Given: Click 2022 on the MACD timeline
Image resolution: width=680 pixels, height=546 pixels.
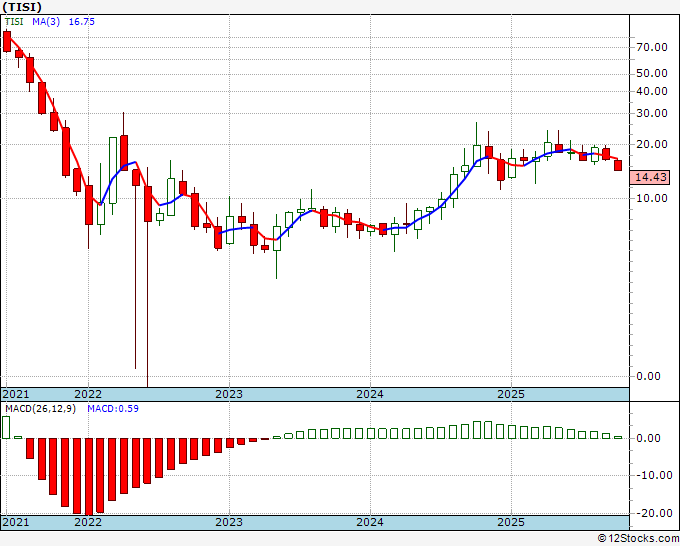Looking at the screenshot, I should 88,522.
